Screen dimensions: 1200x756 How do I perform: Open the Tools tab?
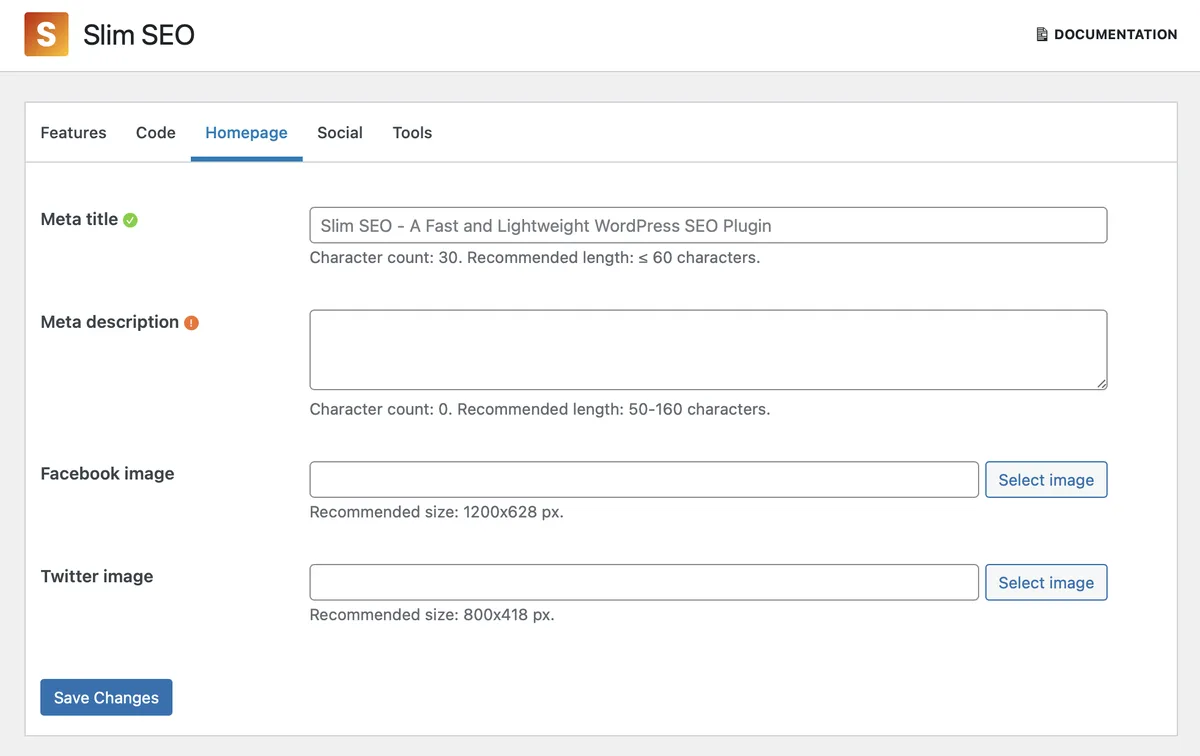(412, 133)
